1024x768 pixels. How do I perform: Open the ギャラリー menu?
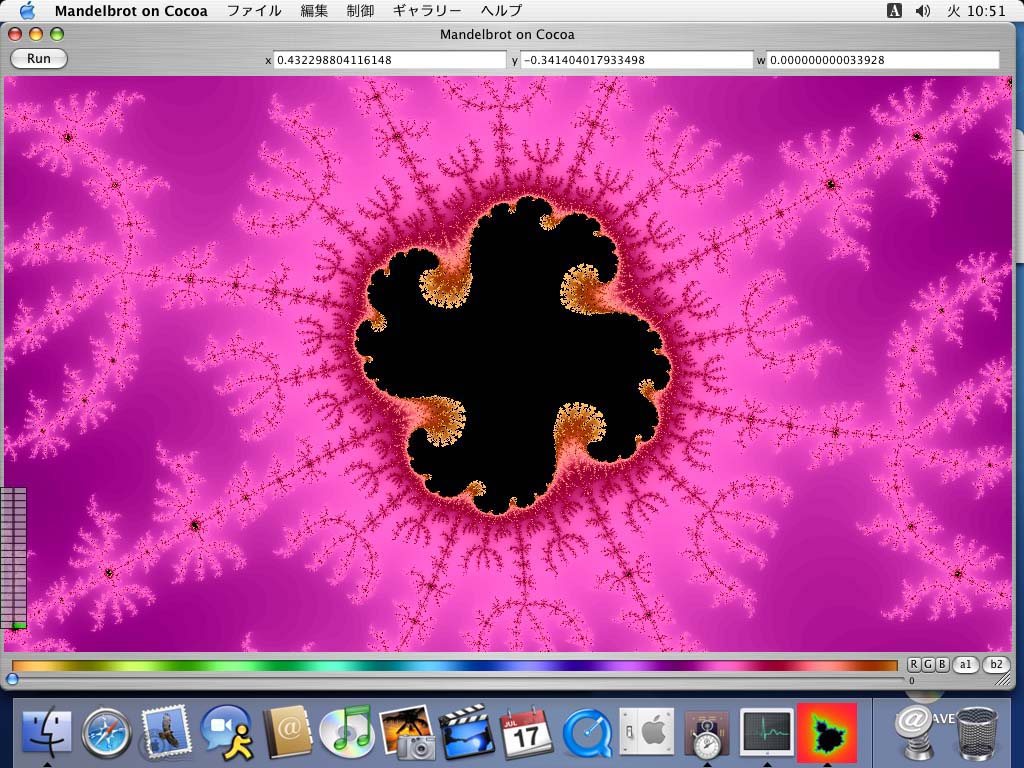point(427,10)
